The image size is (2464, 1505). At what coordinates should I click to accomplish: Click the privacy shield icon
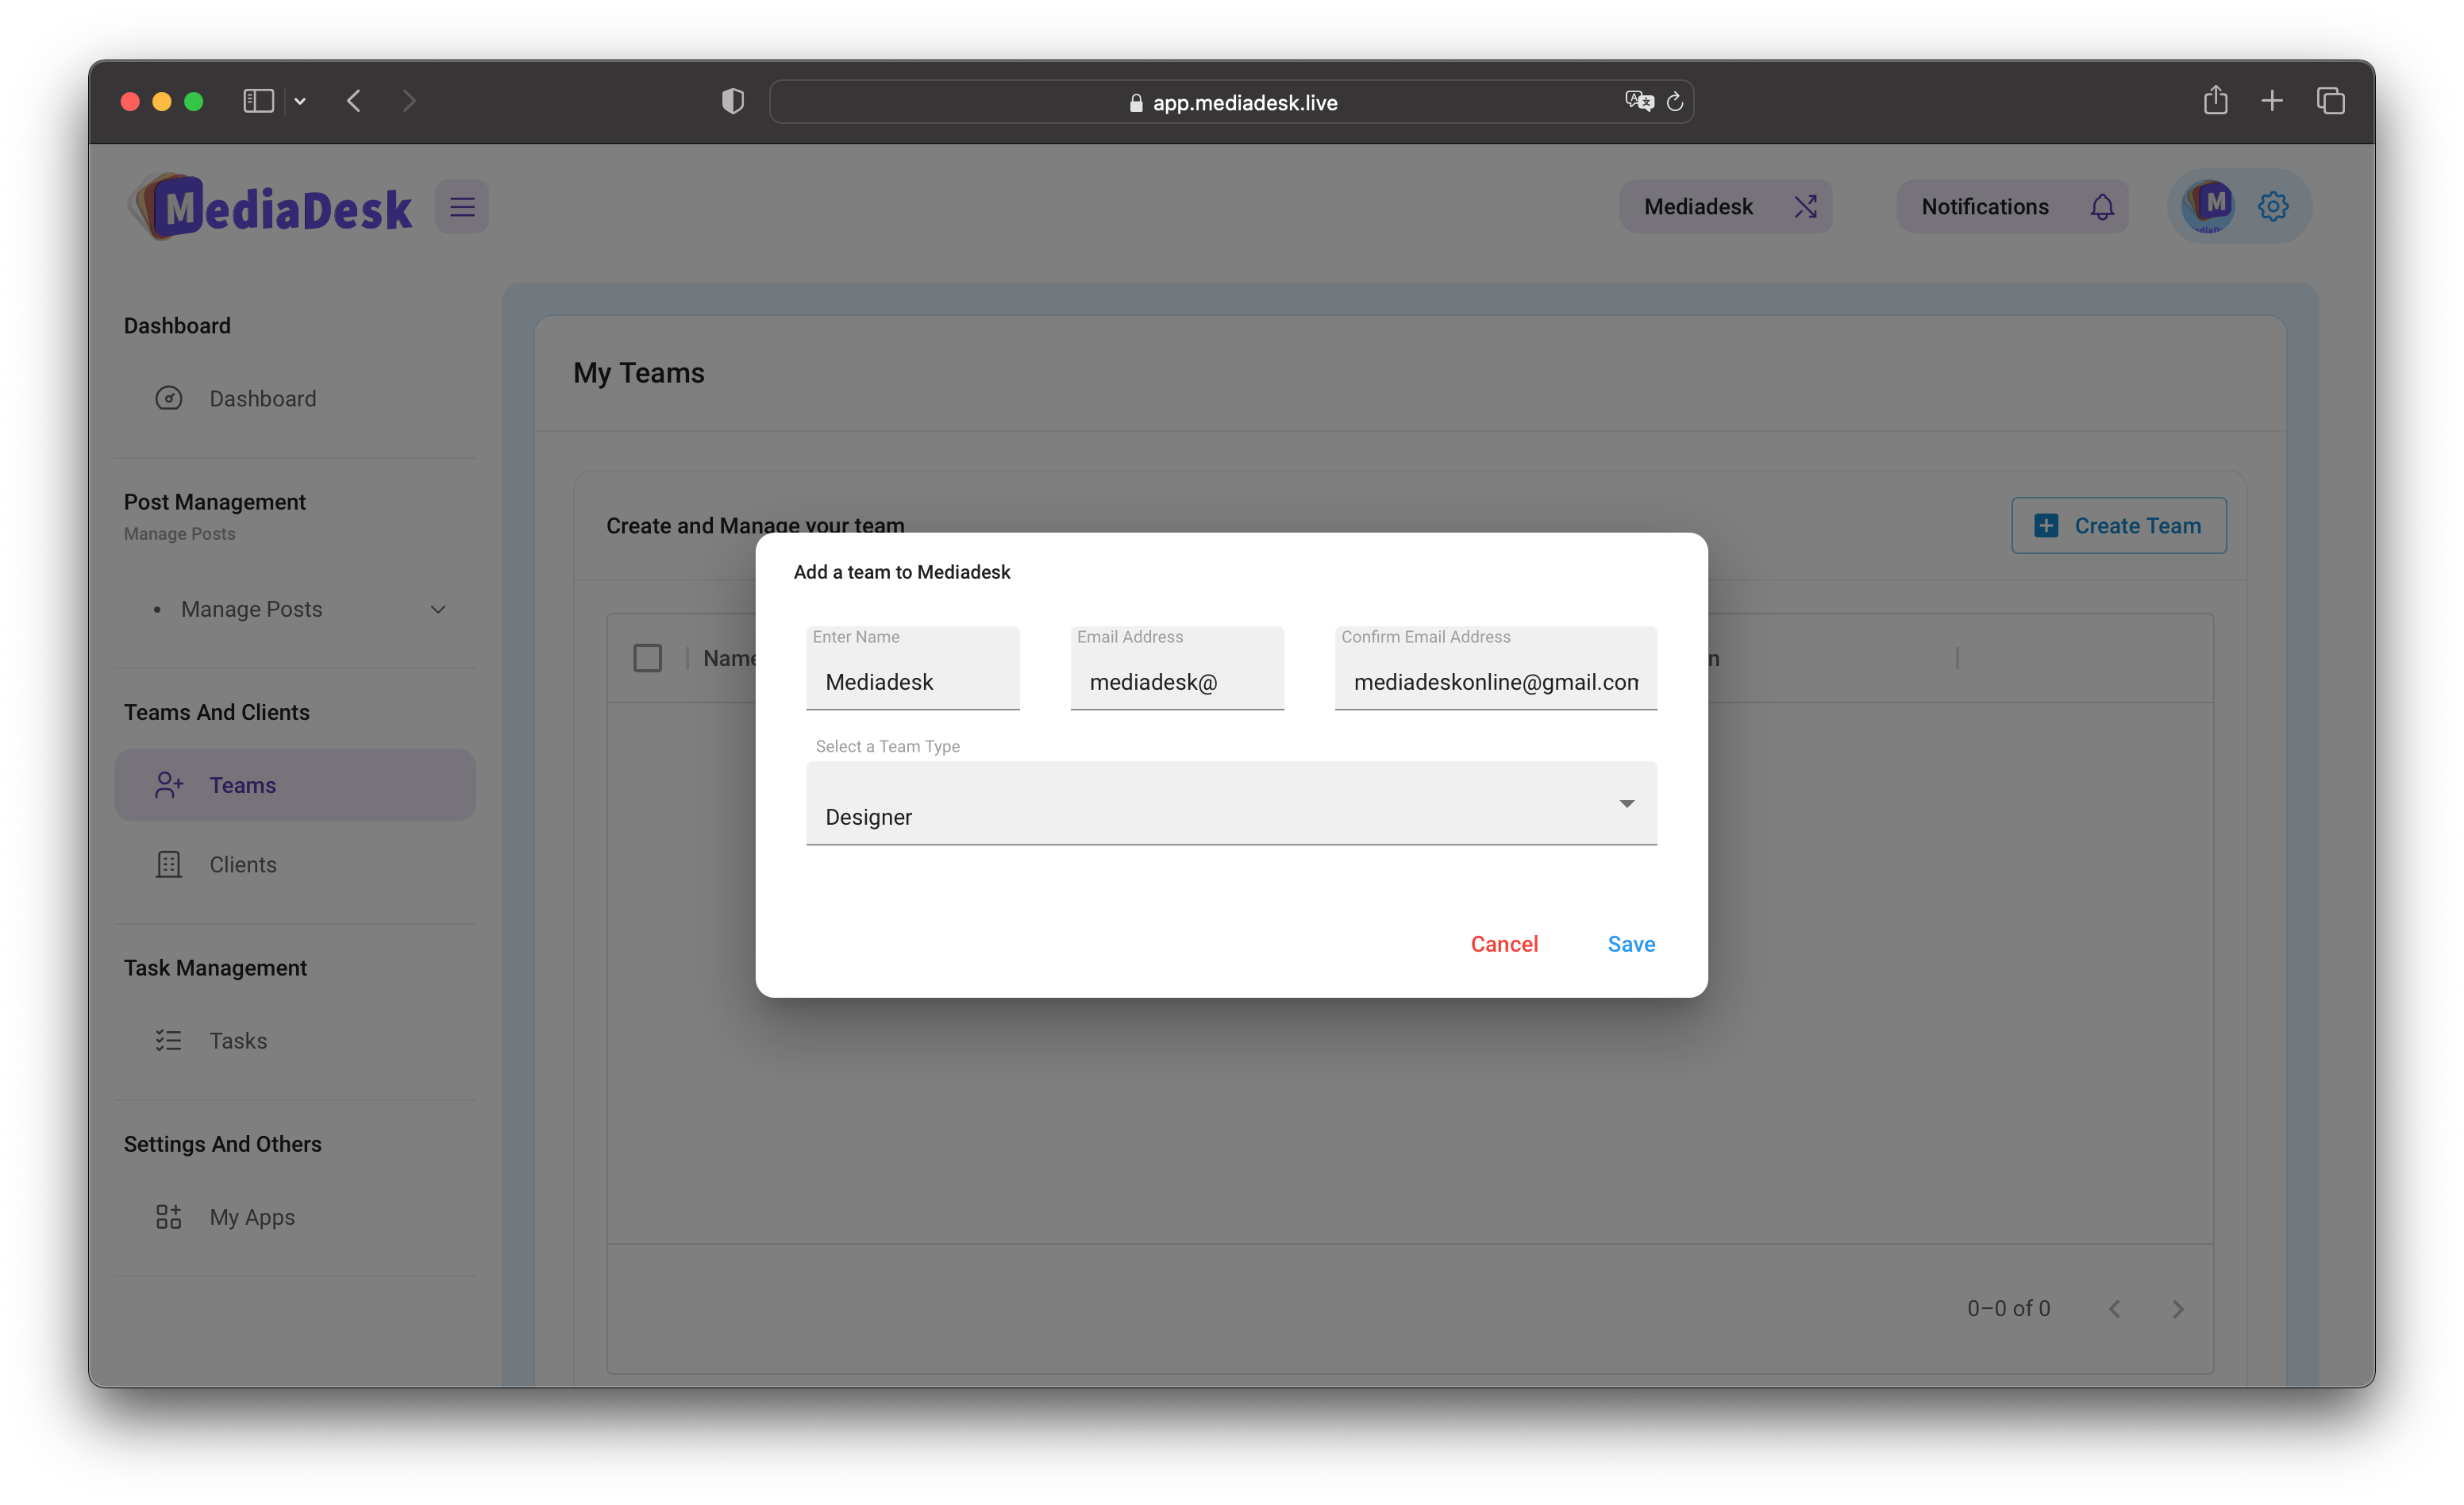click(x=733, y=101)
